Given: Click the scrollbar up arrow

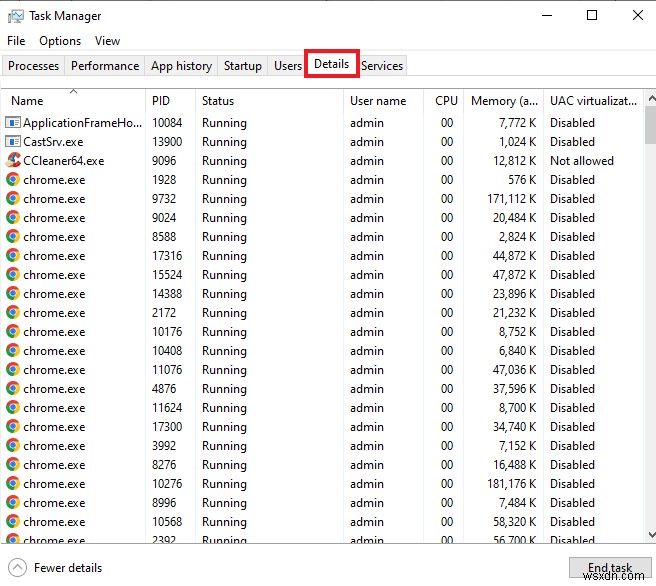Looking at the screenshot, I should coord(651,99).
